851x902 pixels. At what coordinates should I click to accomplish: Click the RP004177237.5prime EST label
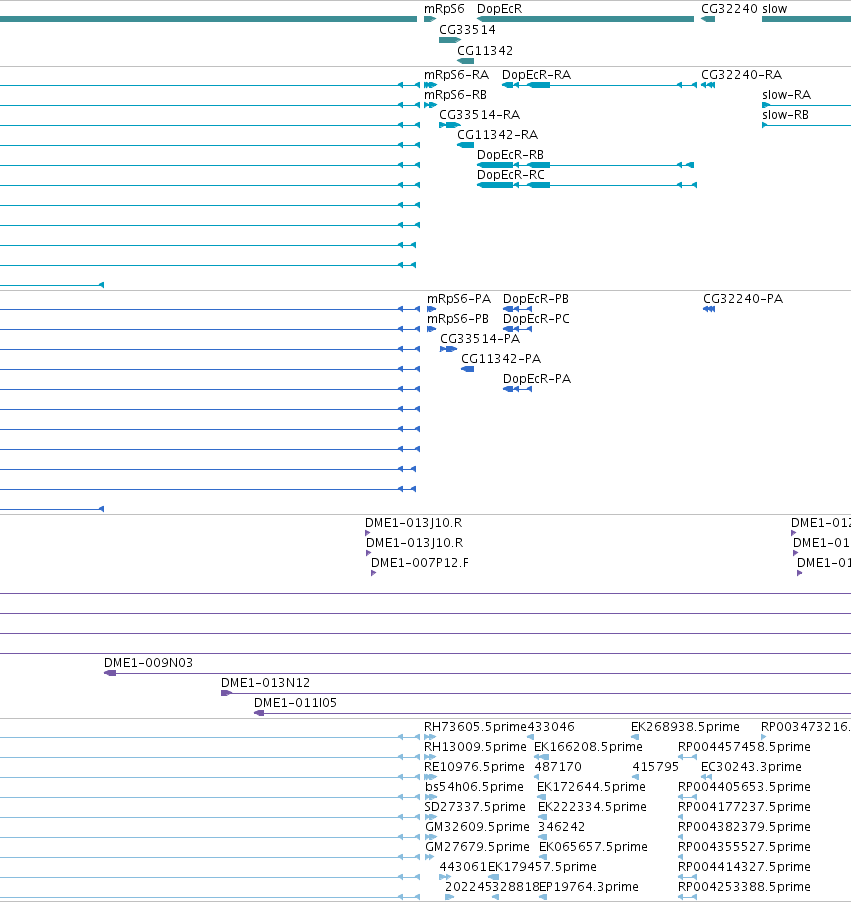[x=744, y=807]
